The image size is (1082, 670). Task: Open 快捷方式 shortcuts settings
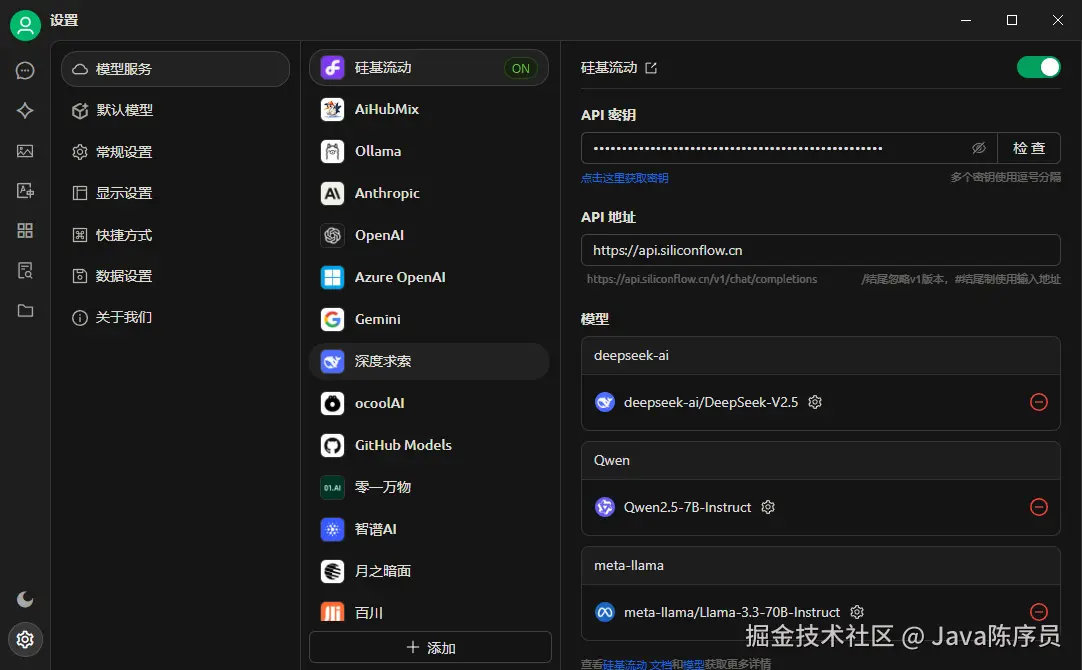click(175, 235)
